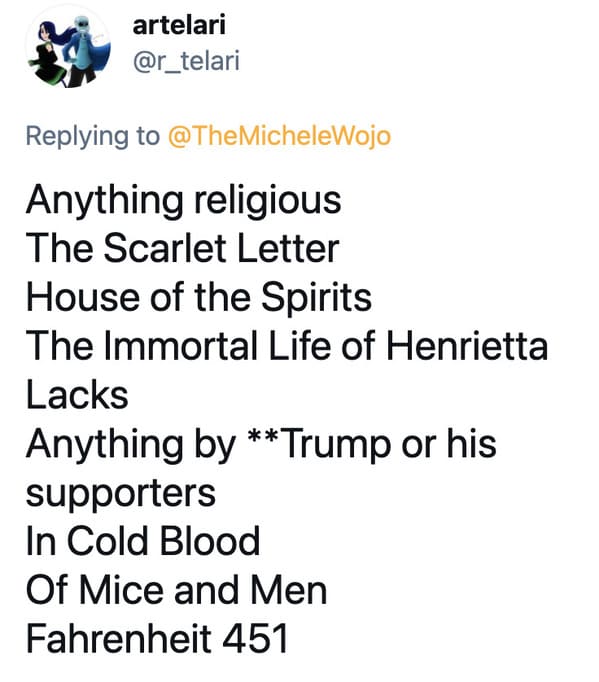This screenshot has width=599, height=682.
Task: Select the 'In Cold Blood' line
Action: [x=143, y=541]
